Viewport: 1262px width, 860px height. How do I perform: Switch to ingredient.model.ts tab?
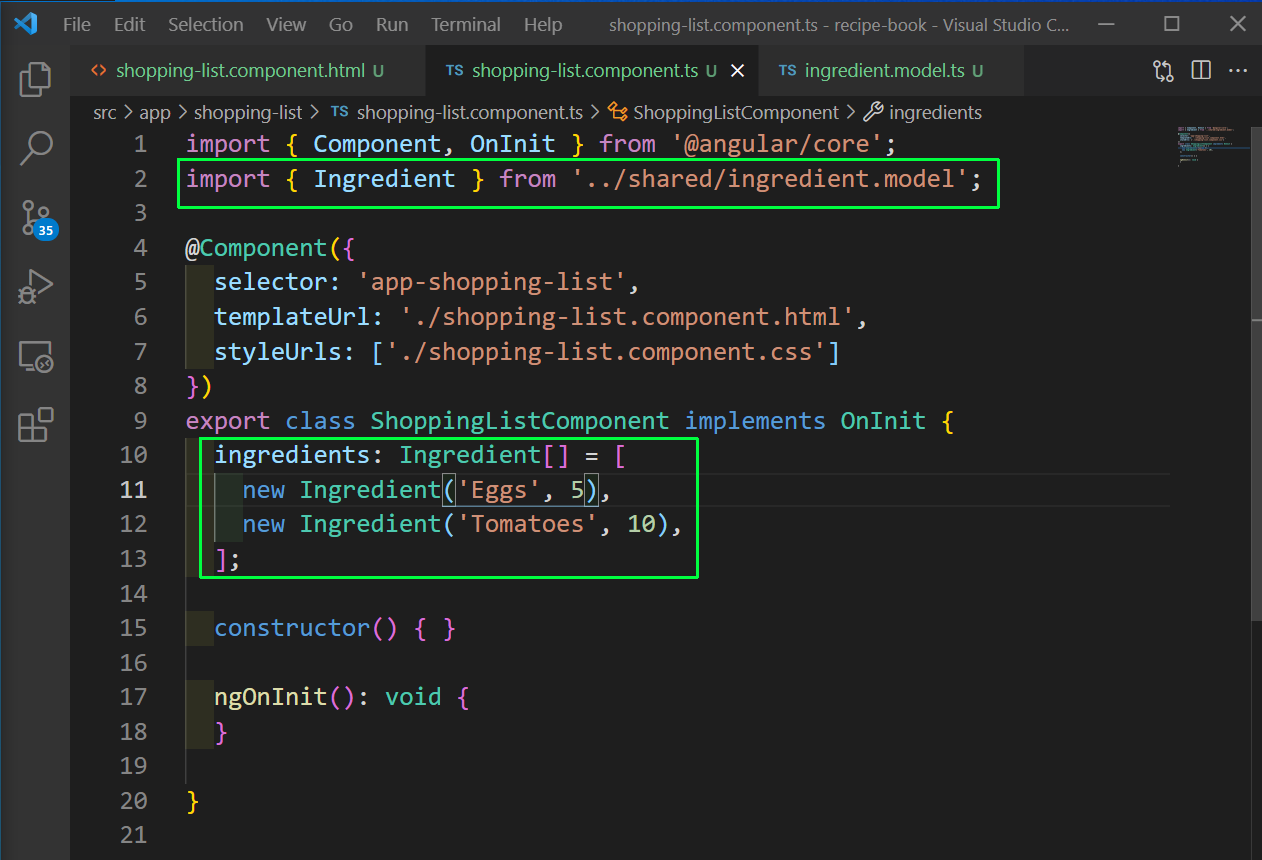click(x=891, y=71)
